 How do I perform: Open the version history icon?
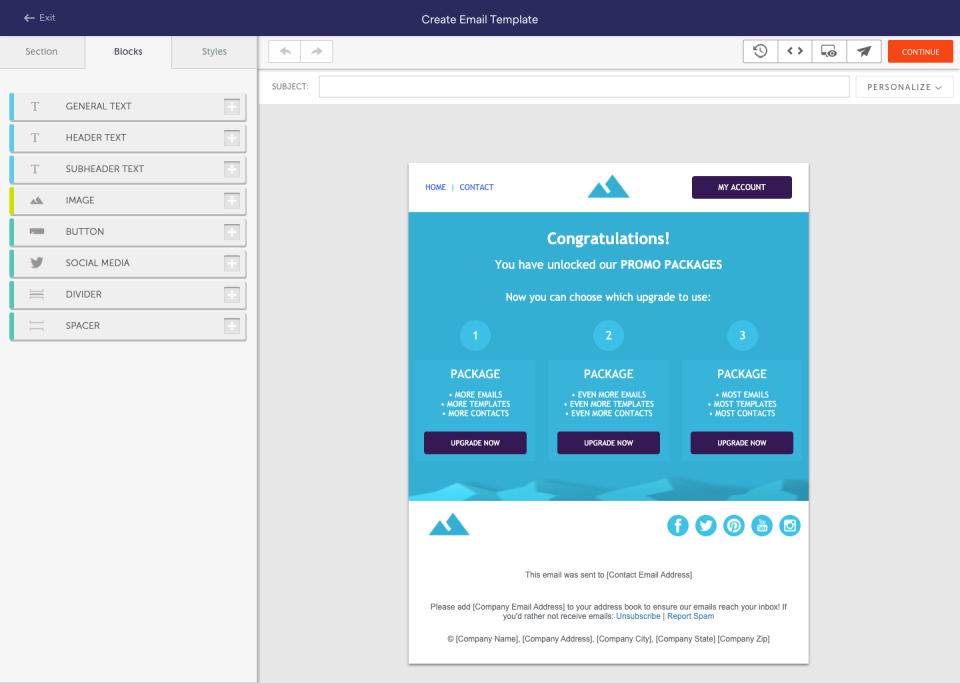click(759, 51)
